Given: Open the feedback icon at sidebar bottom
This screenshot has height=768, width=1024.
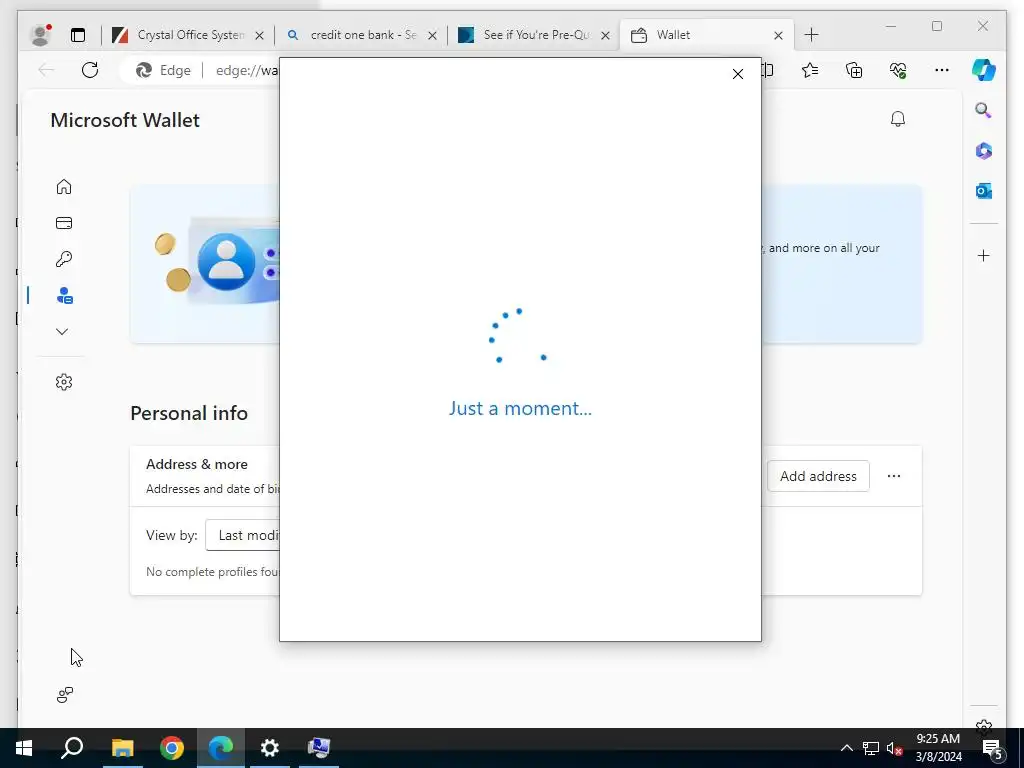Looking at the screenshot, I should 64,695.
